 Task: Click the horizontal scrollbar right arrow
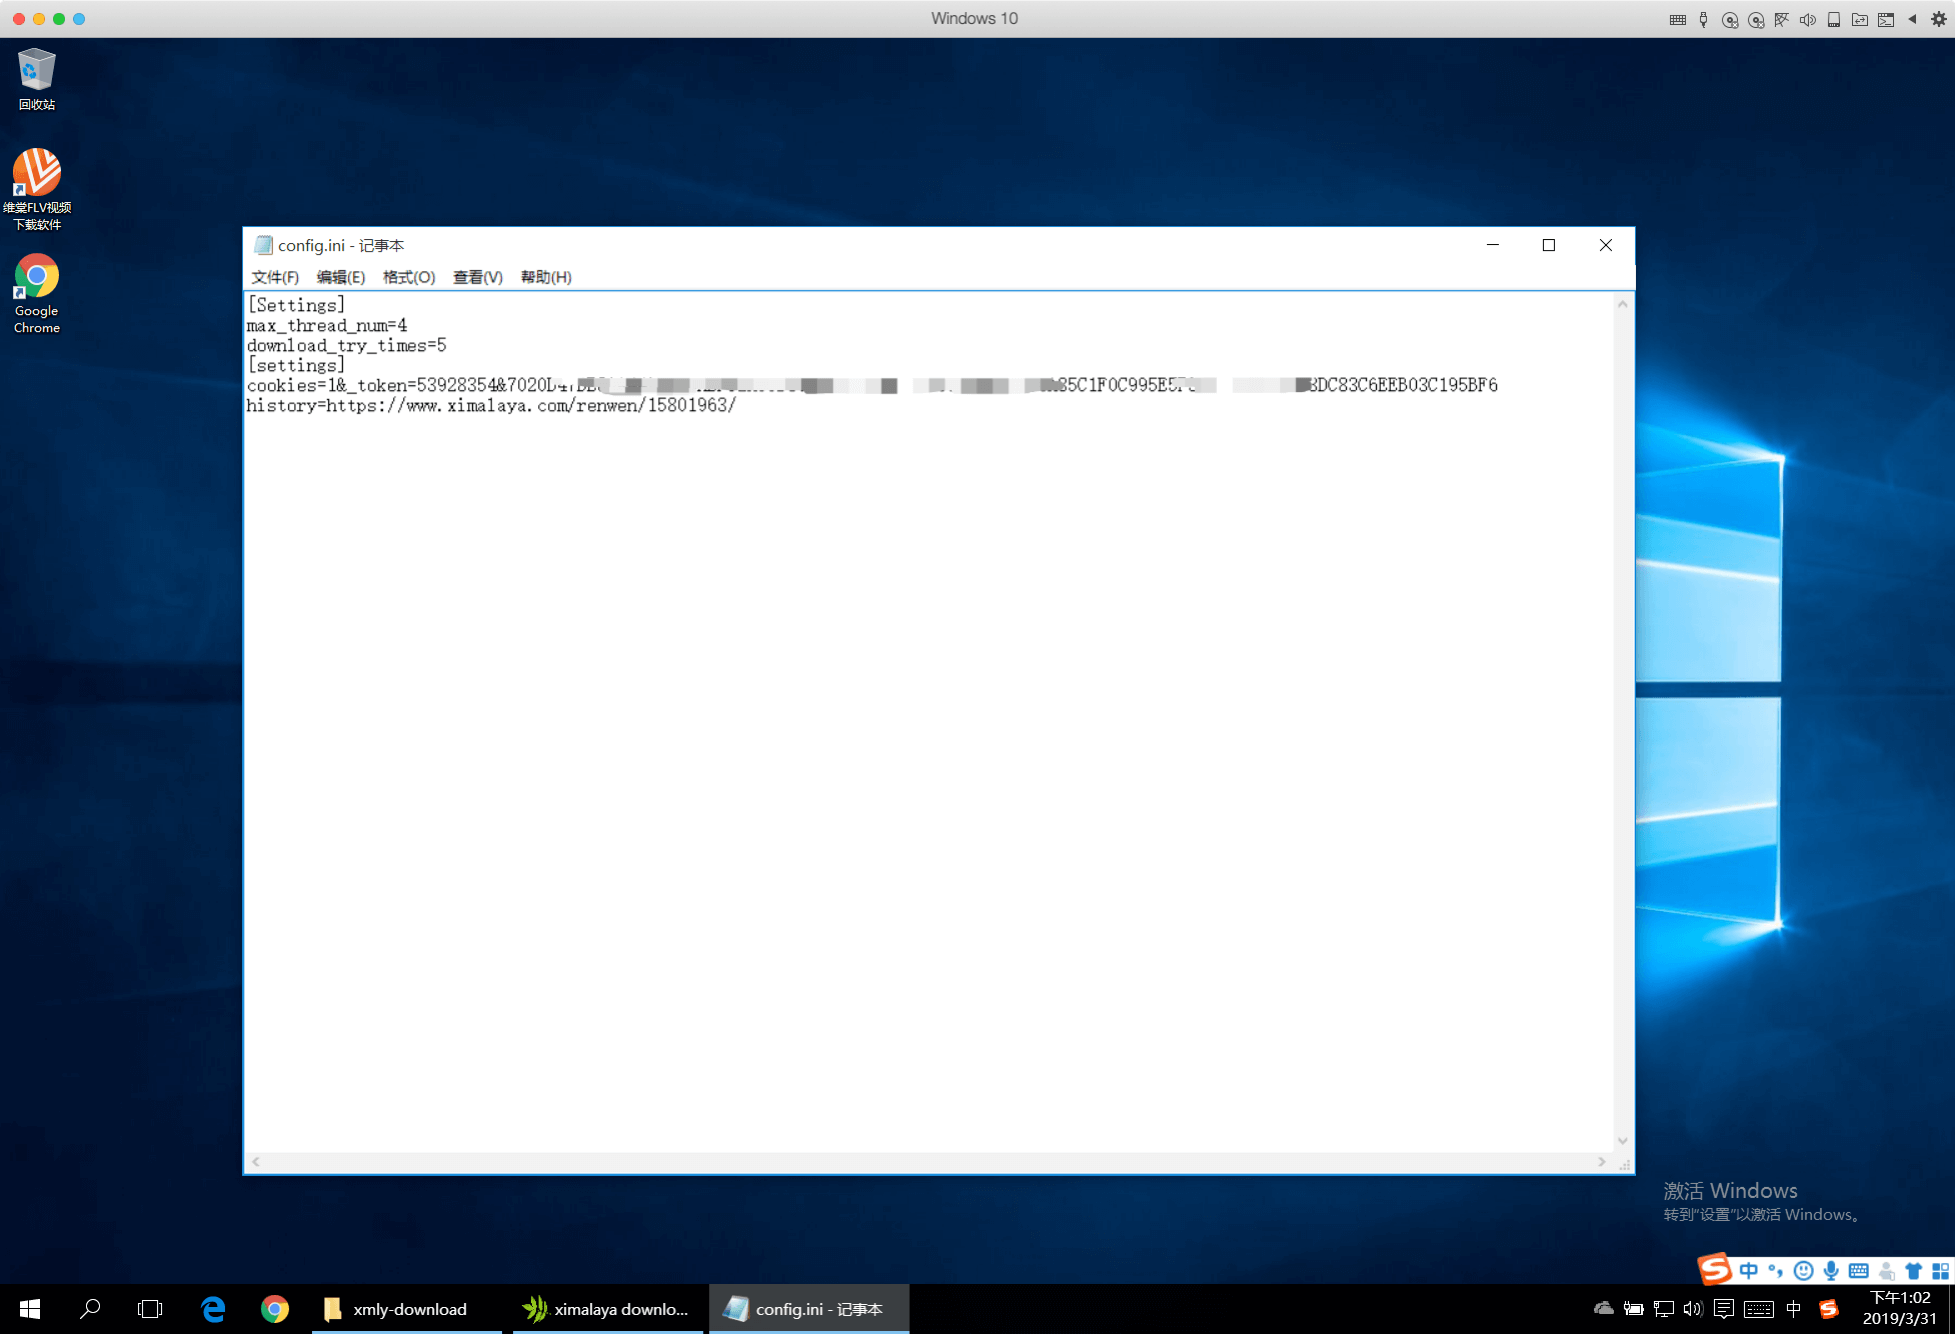point(1601,1162)
